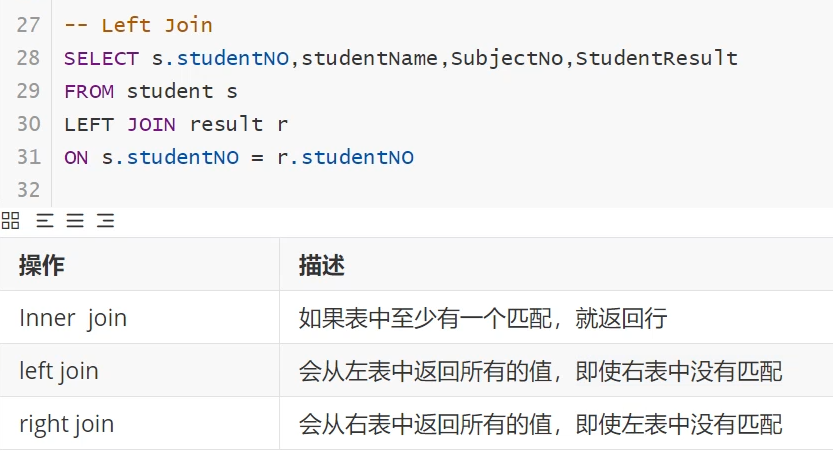833x465 pixels.
Task: Align table content to the left
Action: [x=45, y=221]
